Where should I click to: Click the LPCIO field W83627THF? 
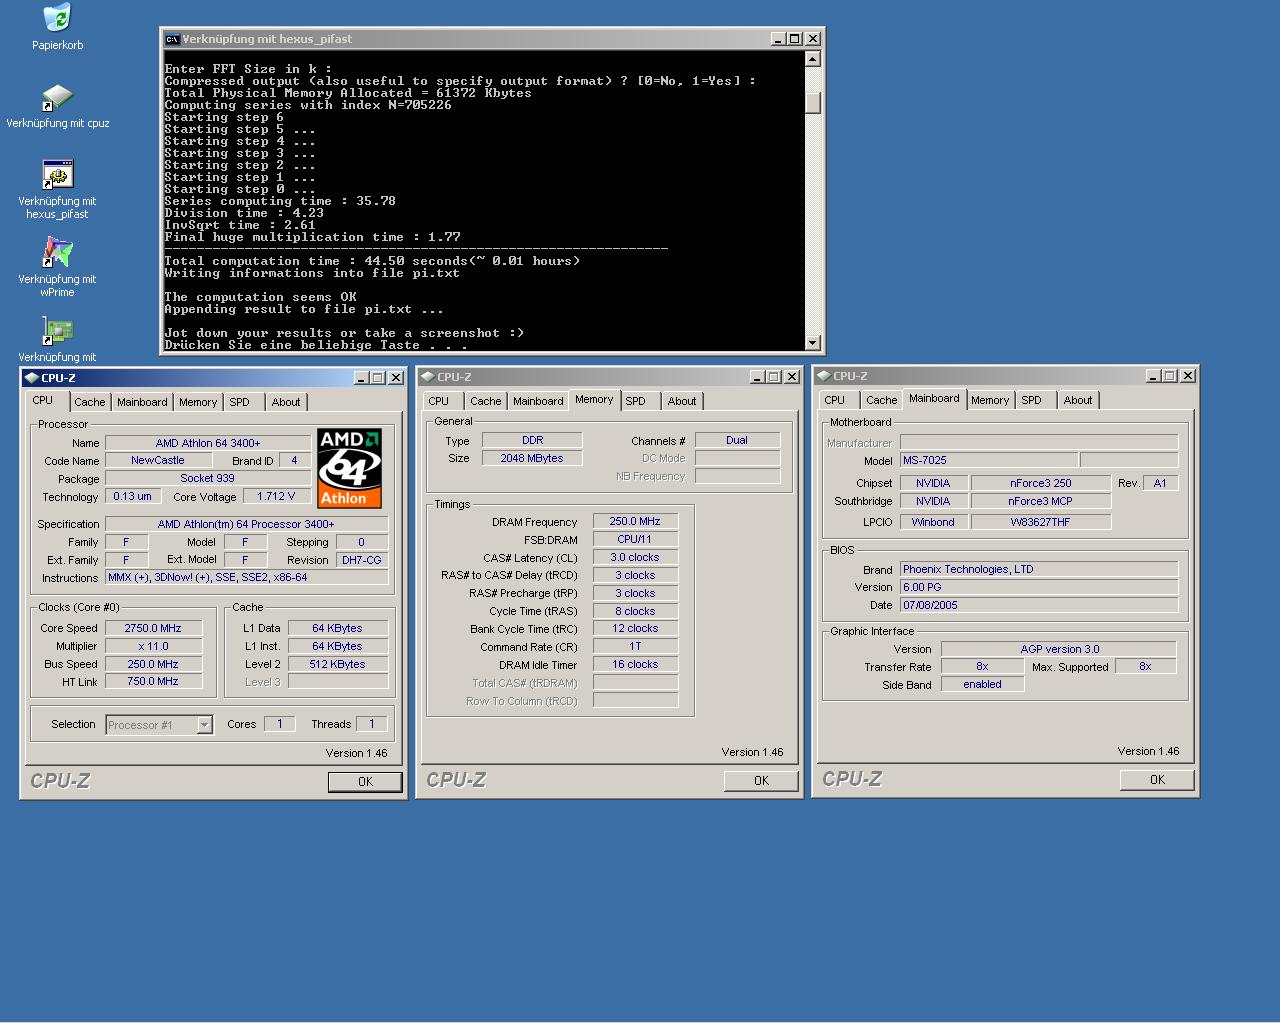1040,521
